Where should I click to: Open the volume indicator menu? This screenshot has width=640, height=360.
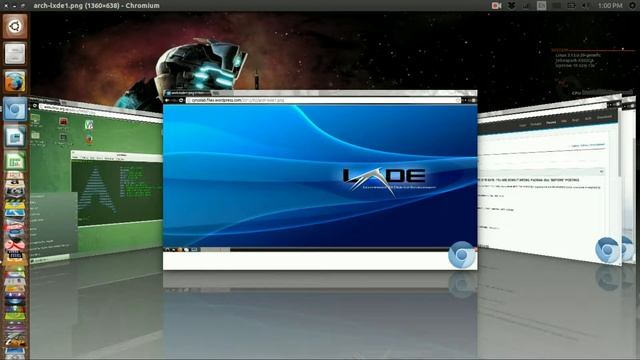[x=586, y=6]
